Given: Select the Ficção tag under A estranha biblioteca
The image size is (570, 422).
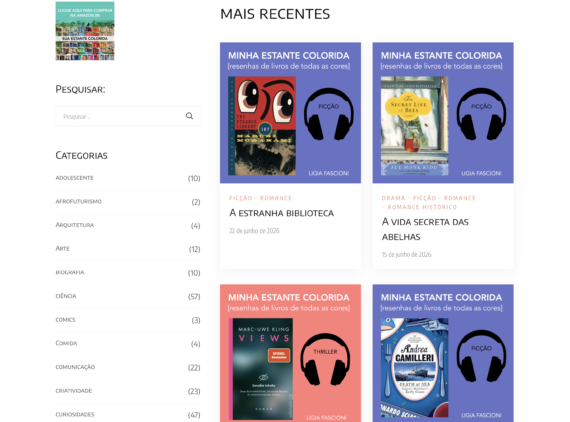Looking at the screenshot, I should click(241, 198).
